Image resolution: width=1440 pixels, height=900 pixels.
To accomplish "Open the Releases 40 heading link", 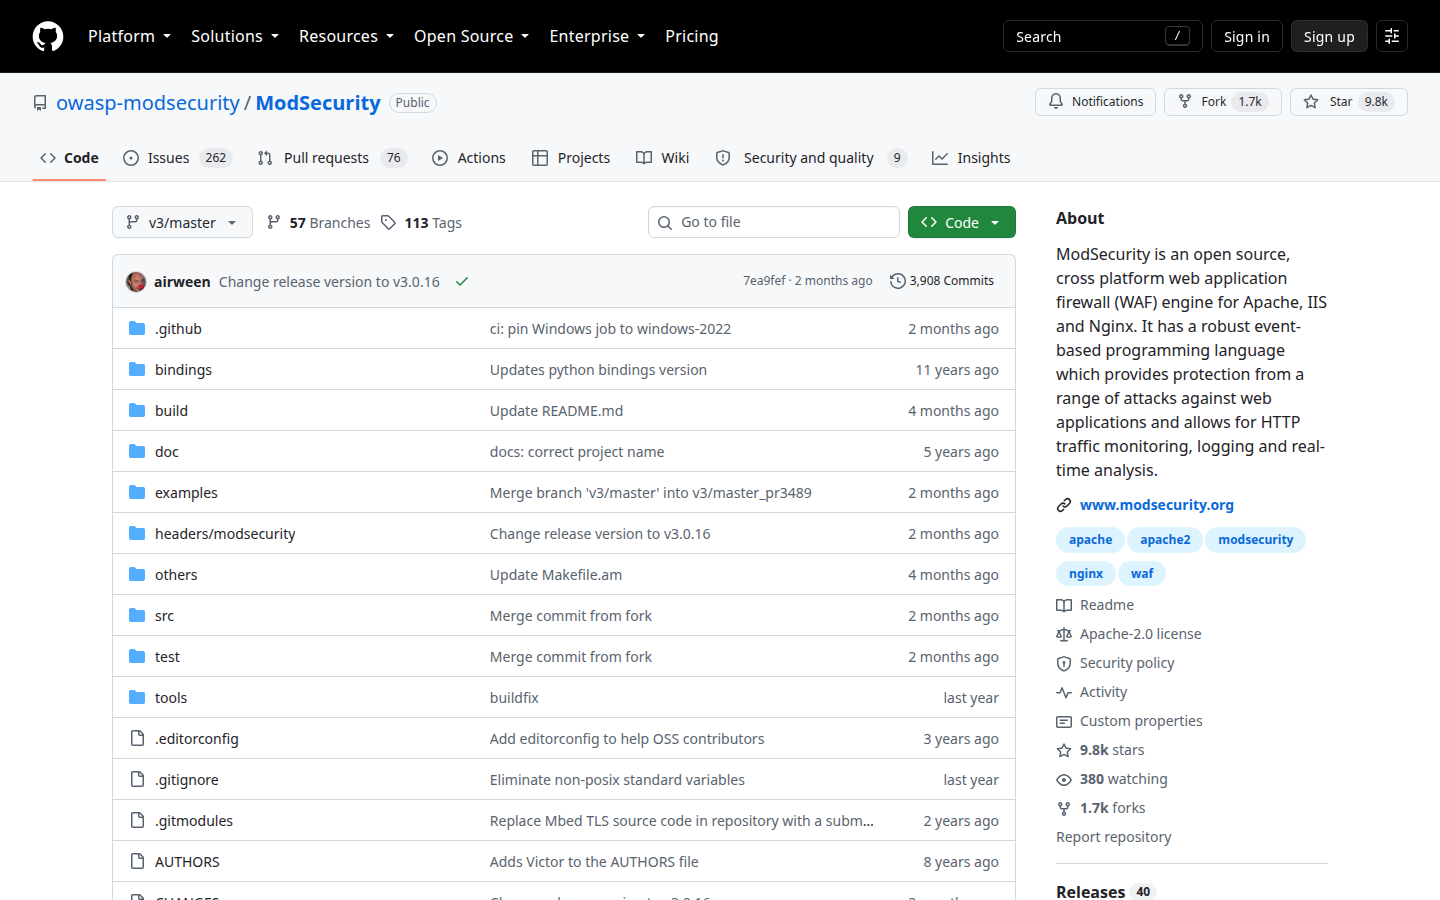I will pyautogui.click(x=1105, y=892).
